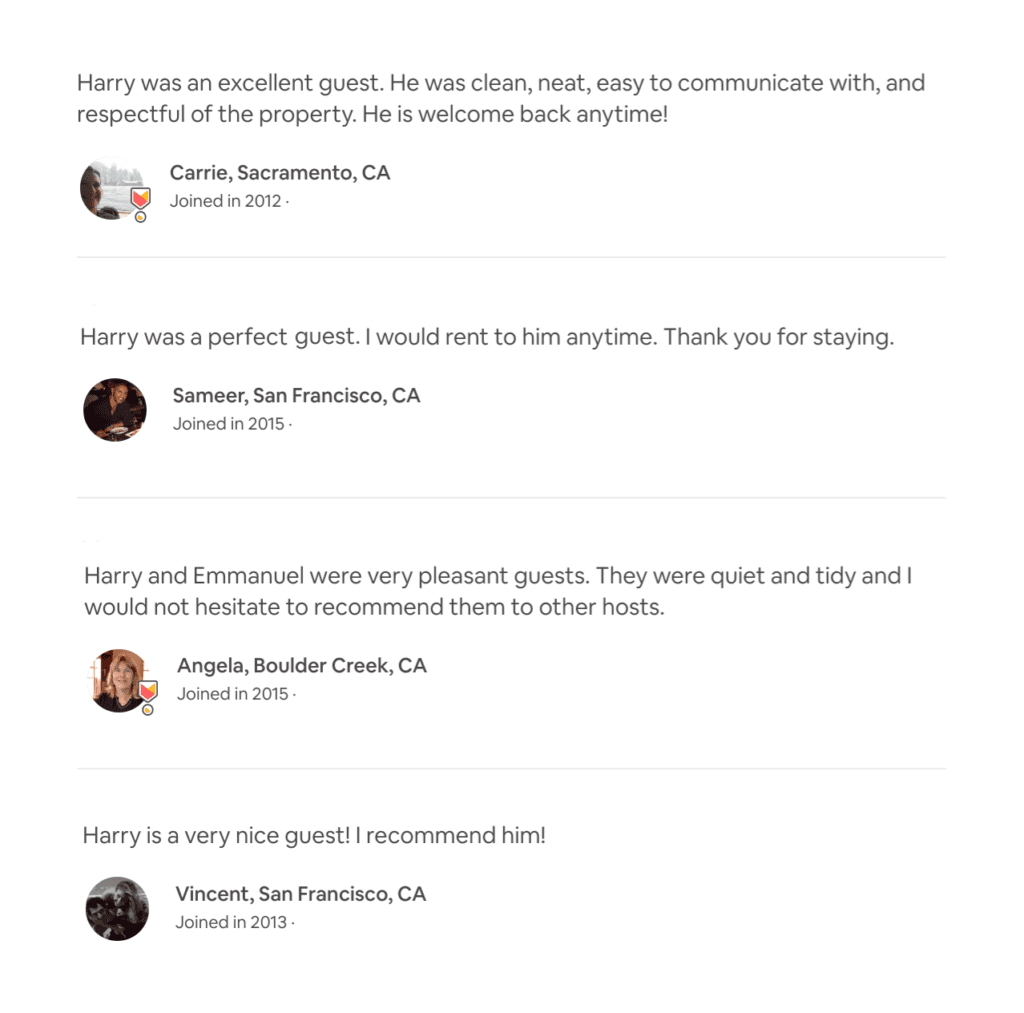Viewport: 1024px width, 1013px height.
Task: Click Angela's Superhost badge icon
Action: [148, 690]
